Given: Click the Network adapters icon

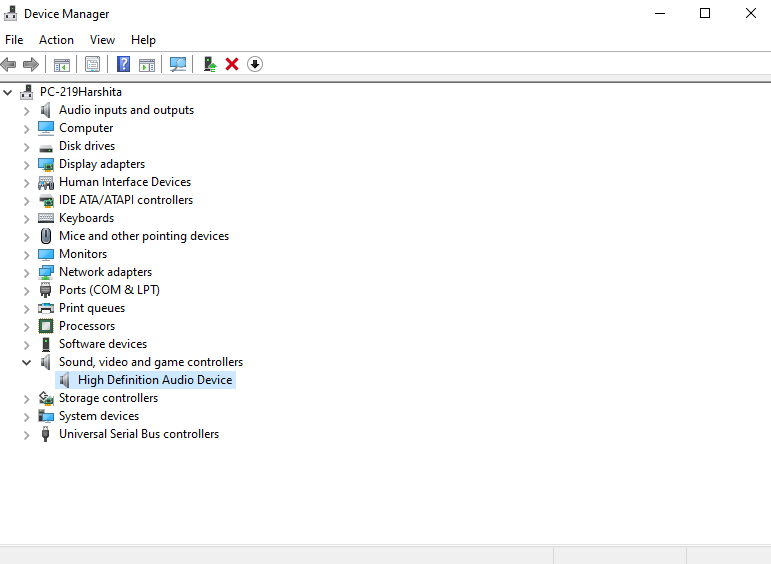Looking at the screenshot, I should pos(46,272).
